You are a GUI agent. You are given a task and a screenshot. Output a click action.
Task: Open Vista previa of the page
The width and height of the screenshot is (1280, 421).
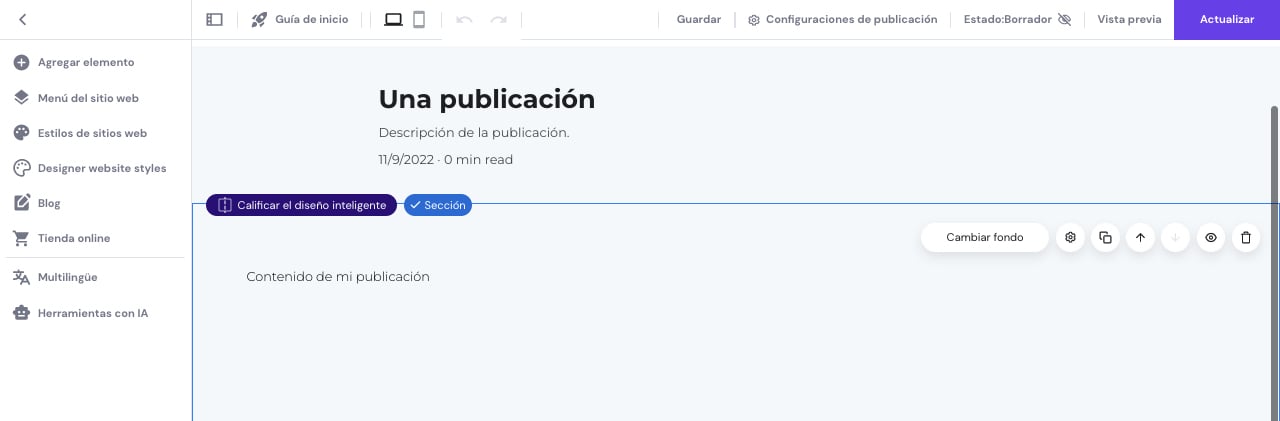[1129, 19]
